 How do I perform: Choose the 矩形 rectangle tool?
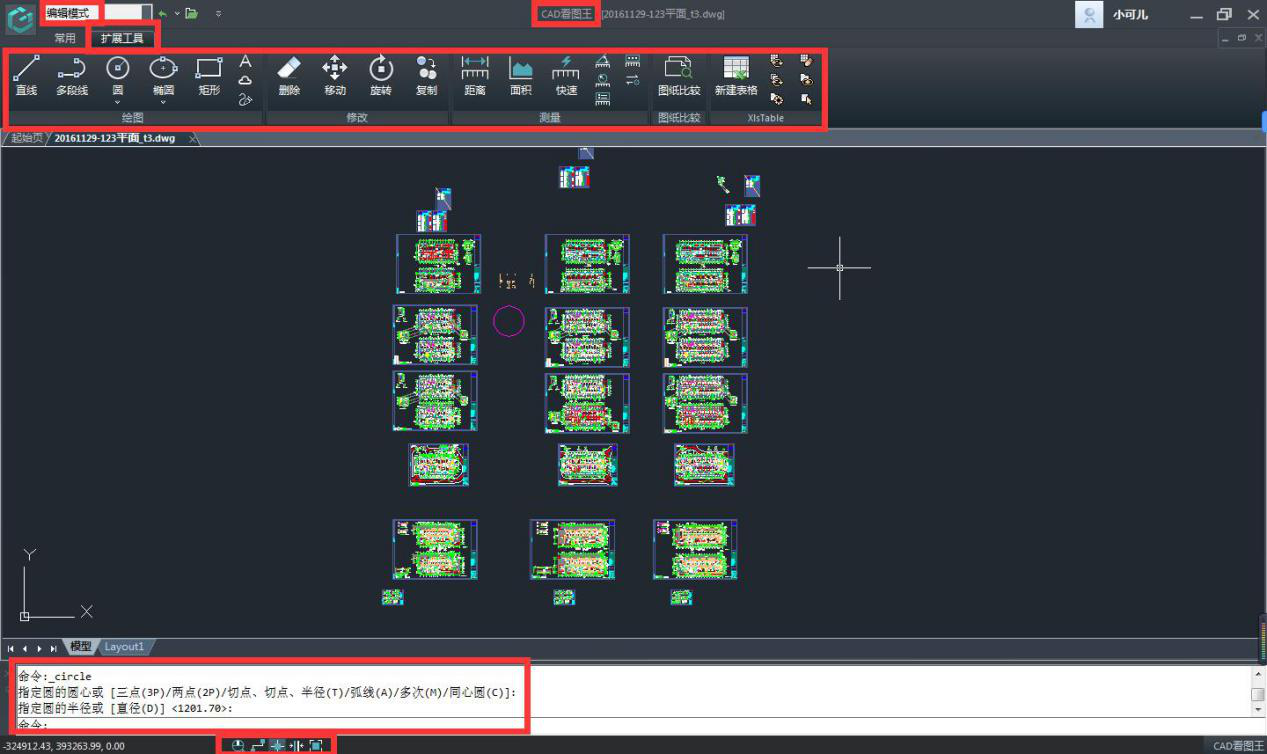pos(208,76)
